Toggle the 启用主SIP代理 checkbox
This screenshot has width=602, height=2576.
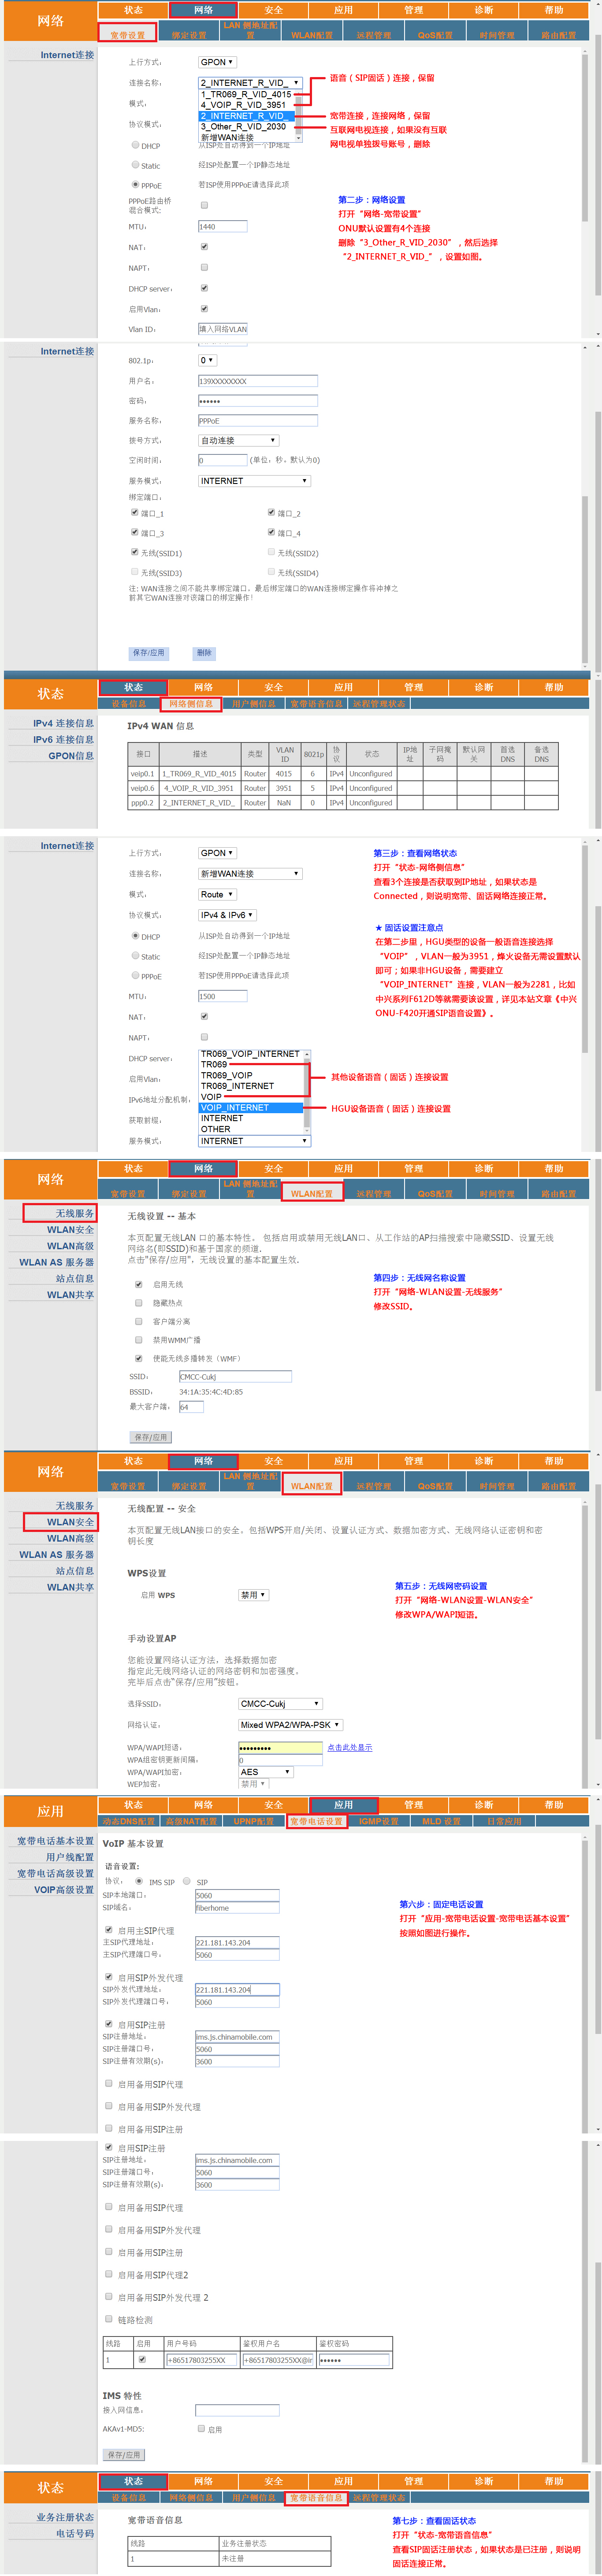[x=109, y=1930]
